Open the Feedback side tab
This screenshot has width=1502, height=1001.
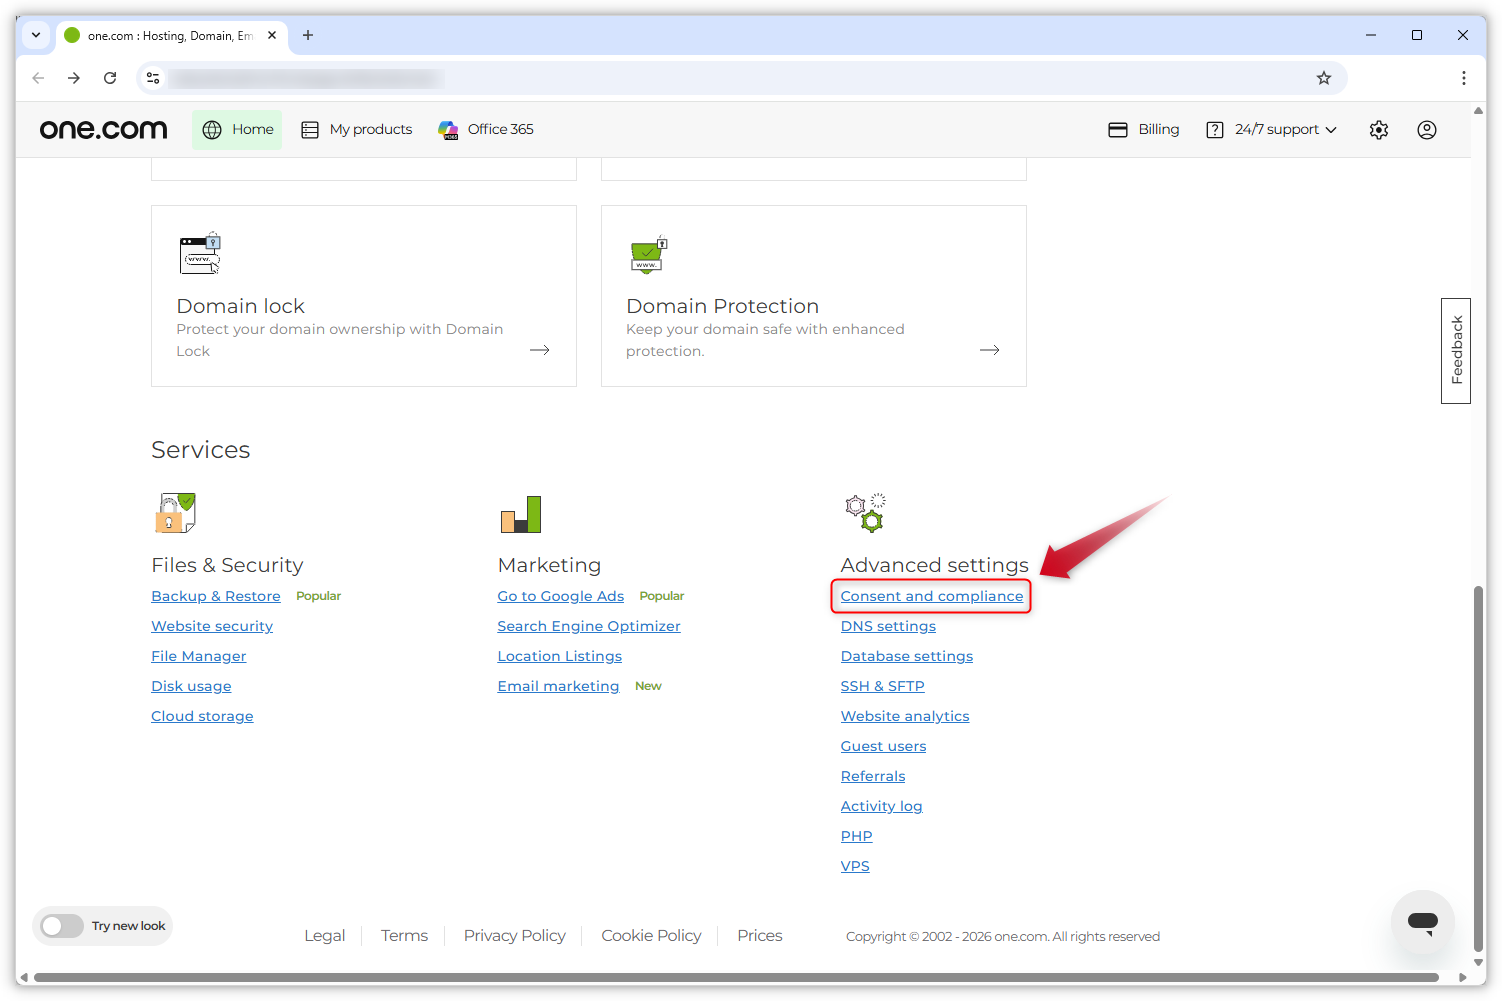tap(1456, 350)
